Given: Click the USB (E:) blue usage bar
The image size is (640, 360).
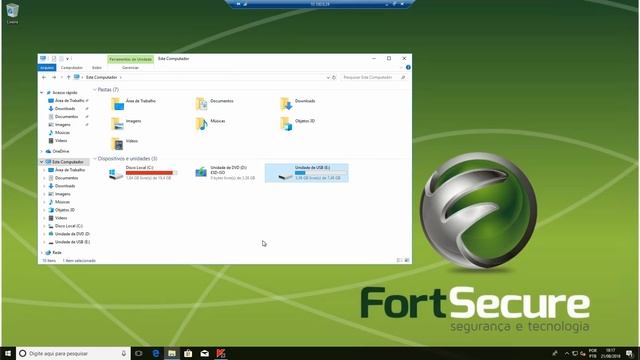Looking at the screenshot, I should coord(320,173).
